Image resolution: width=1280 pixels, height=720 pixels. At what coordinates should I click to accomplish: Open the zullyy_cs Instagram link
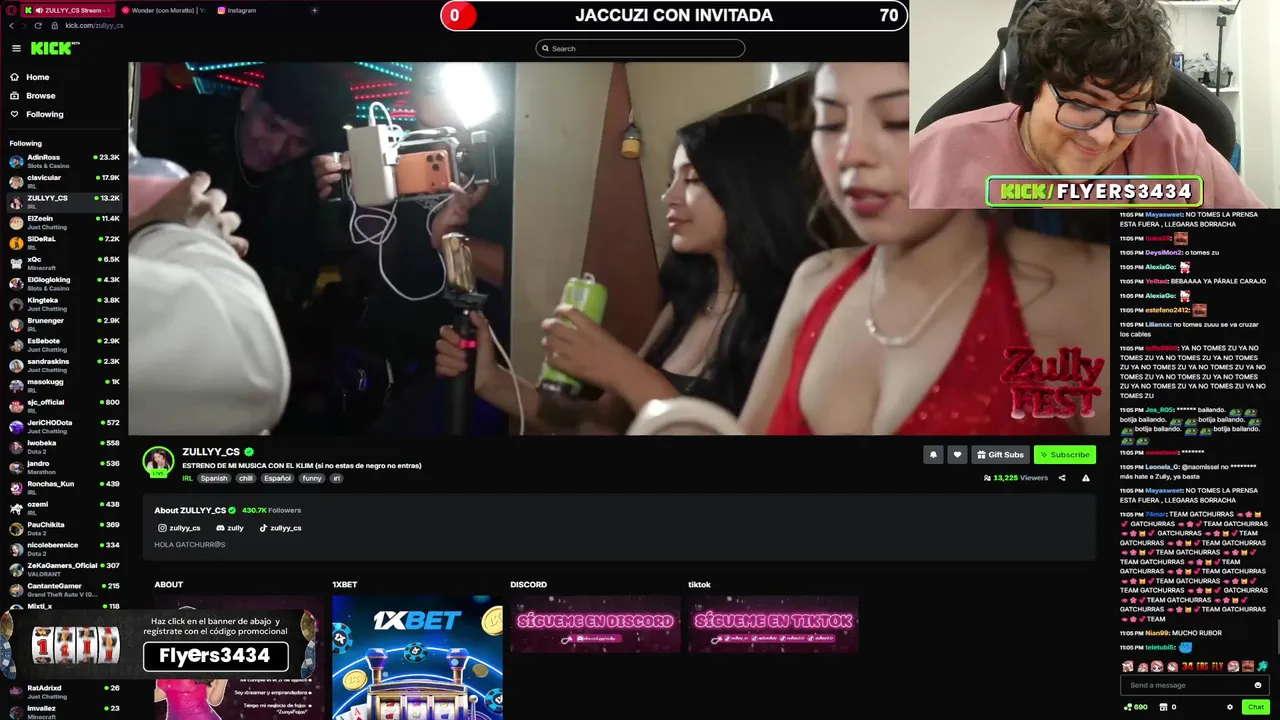[179, 528]
